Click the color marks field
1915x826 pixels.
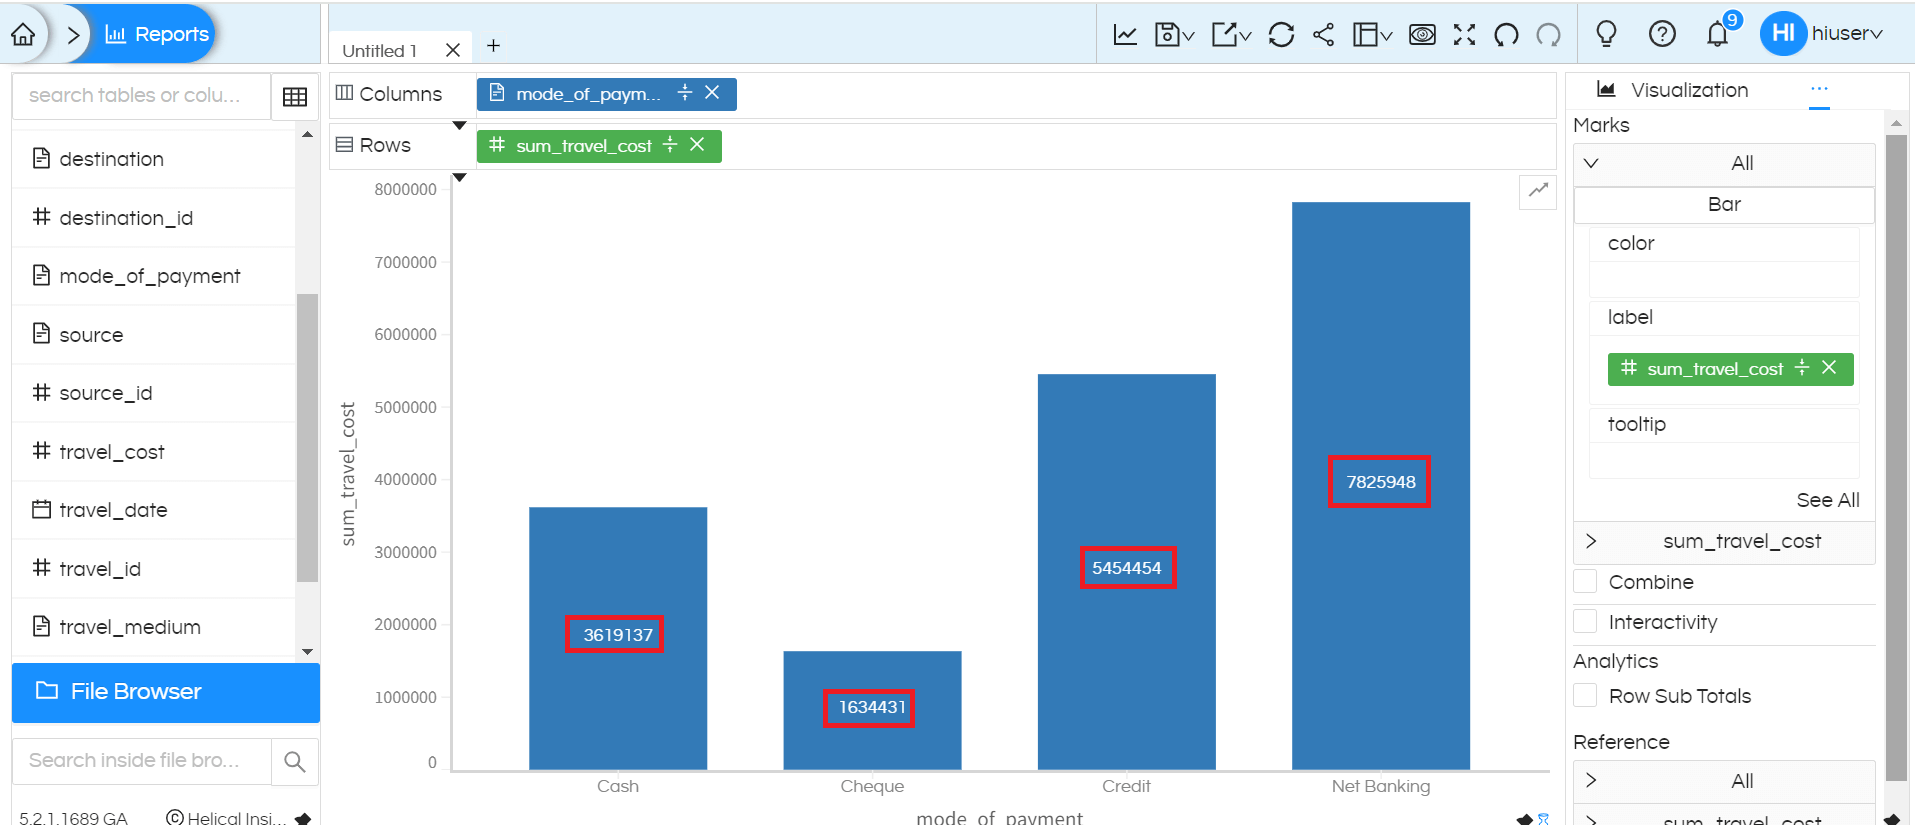(1724, 279)
